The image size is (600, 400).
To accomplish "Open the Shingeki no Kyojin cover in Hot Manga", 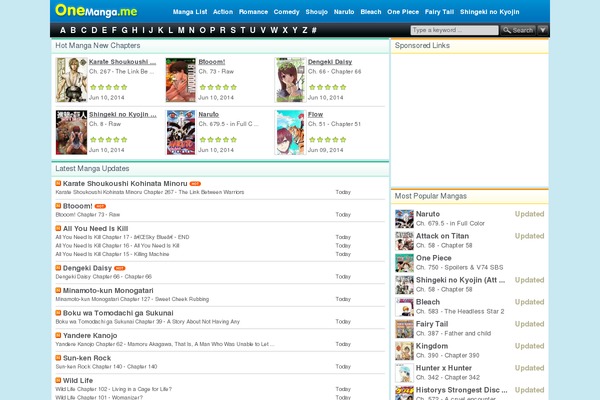I will [72, 132].
